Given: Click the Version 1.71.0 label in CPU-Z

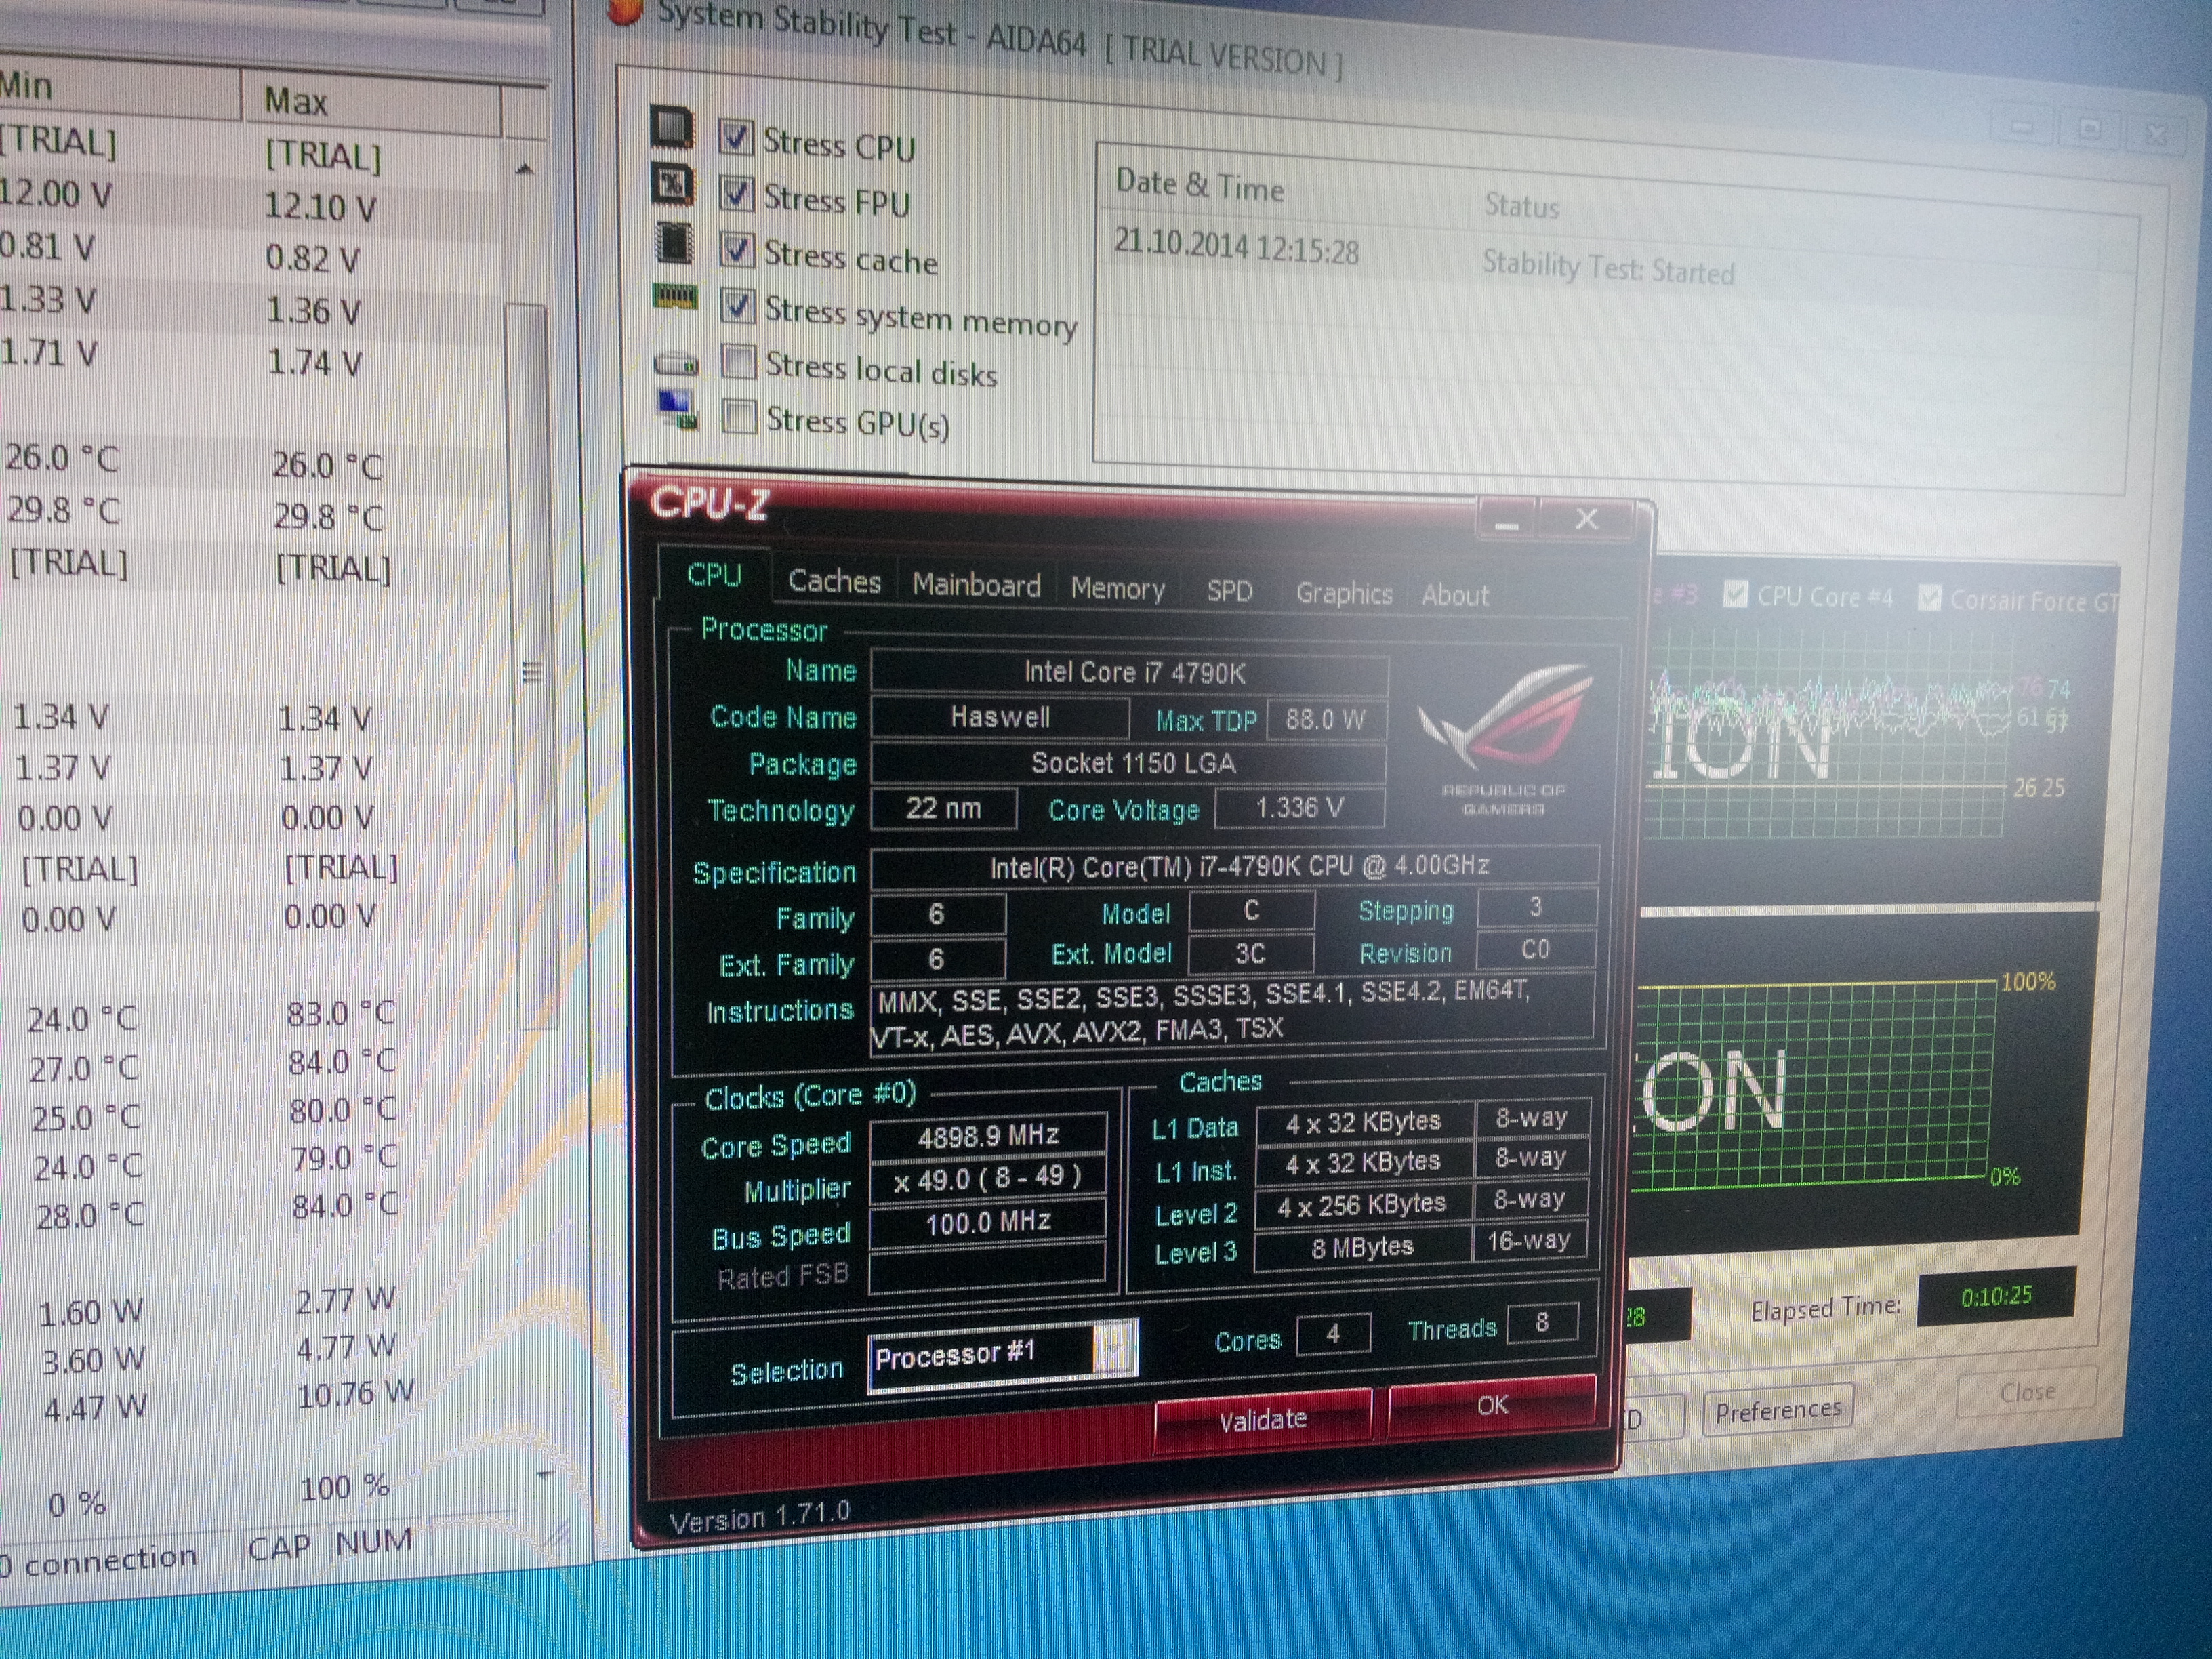Looking at the screenshot, I should pyautogui.click(x=759, y=1517).
